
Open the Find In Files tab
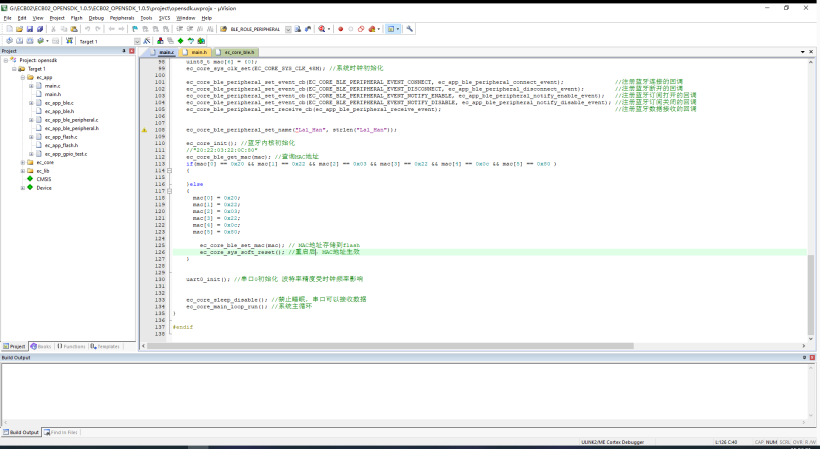pos(63,432)
